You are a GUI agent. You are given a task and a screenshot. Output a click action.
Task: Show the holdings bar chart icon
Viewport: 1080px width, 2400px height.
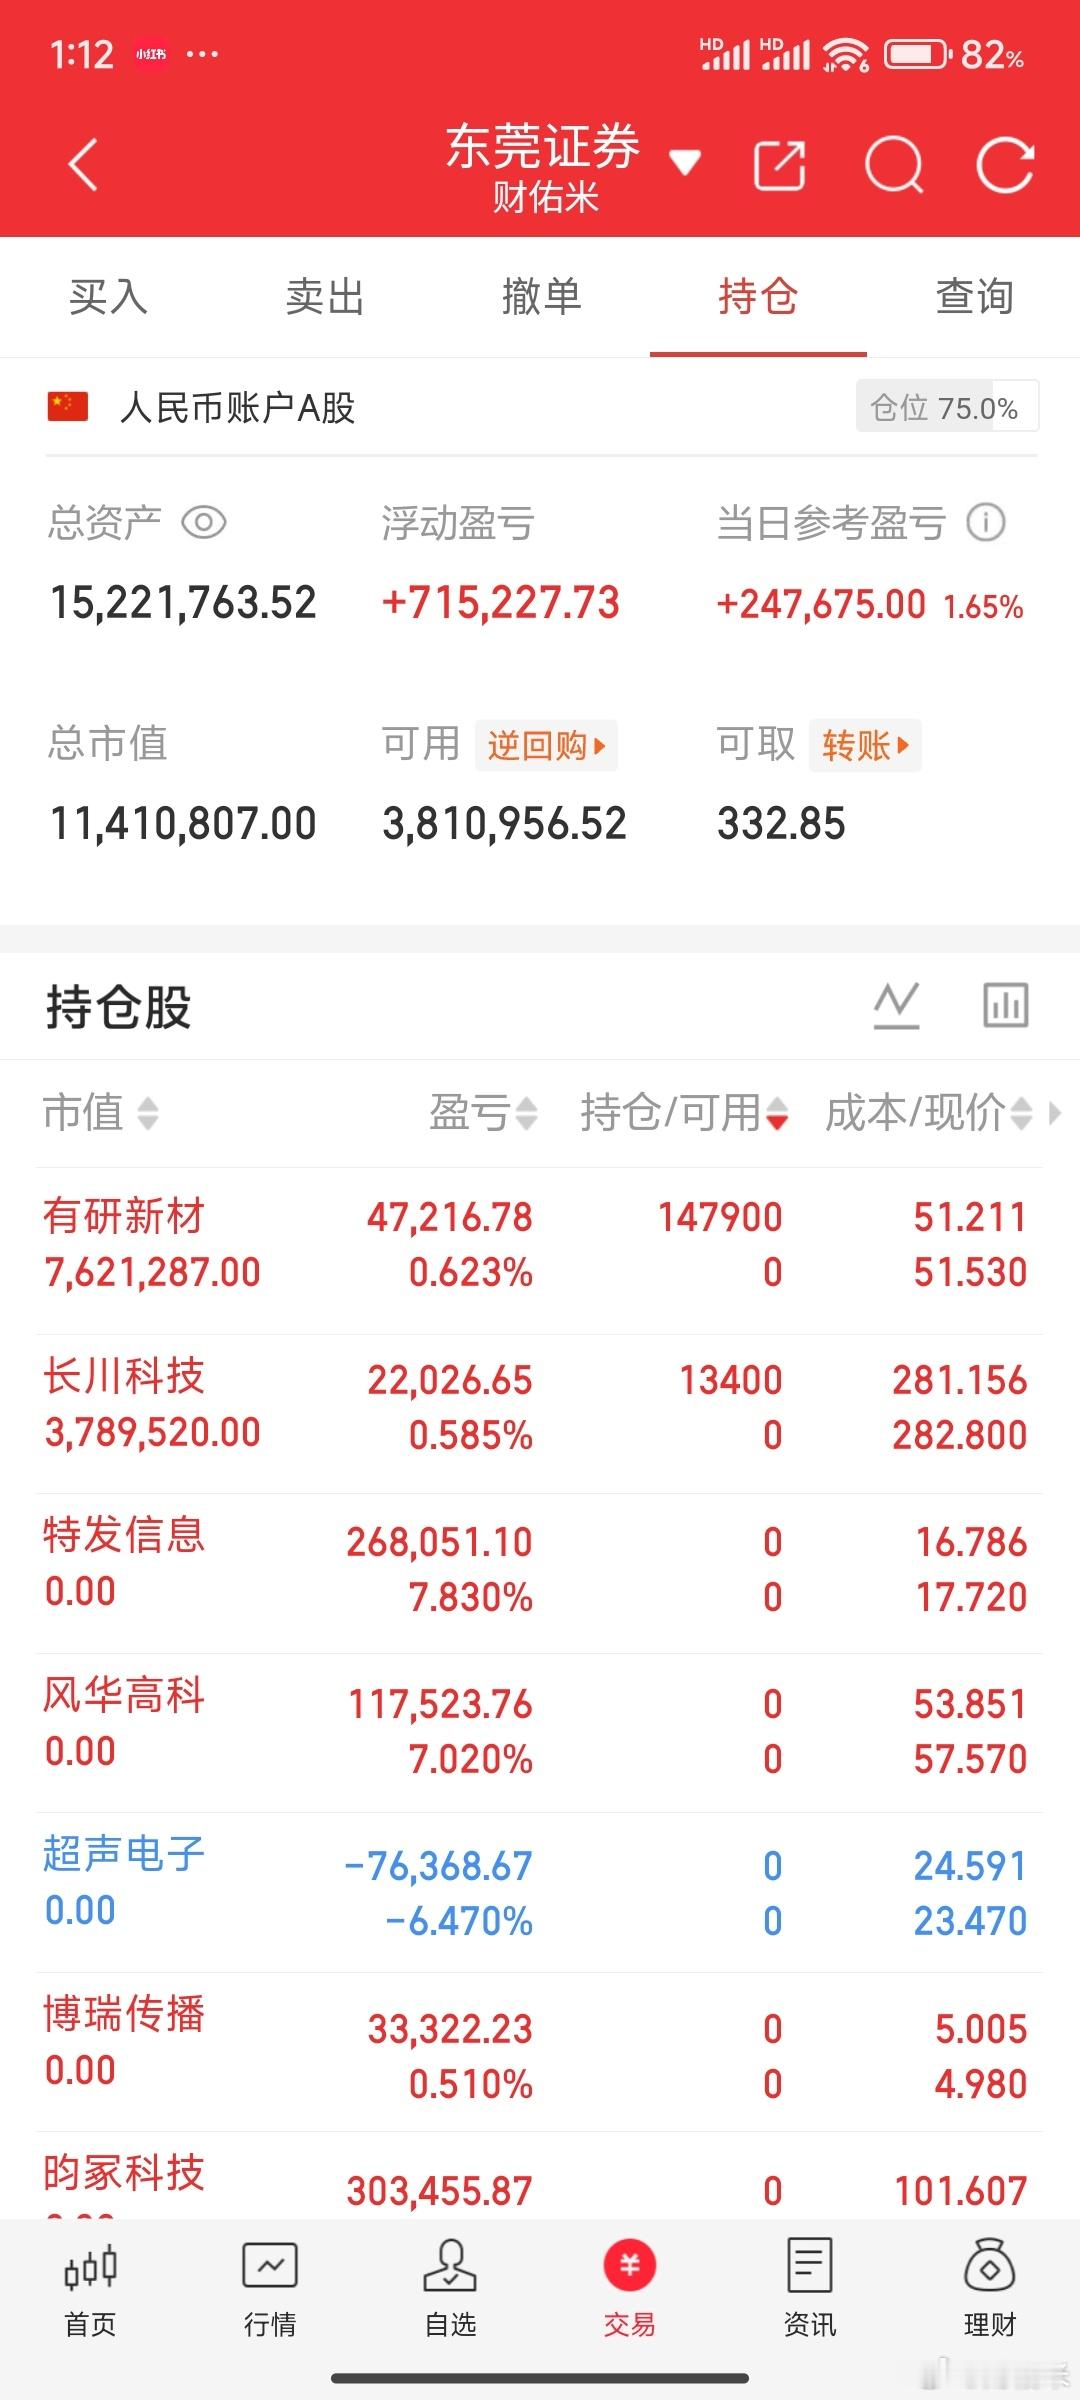(1005, 1005)
